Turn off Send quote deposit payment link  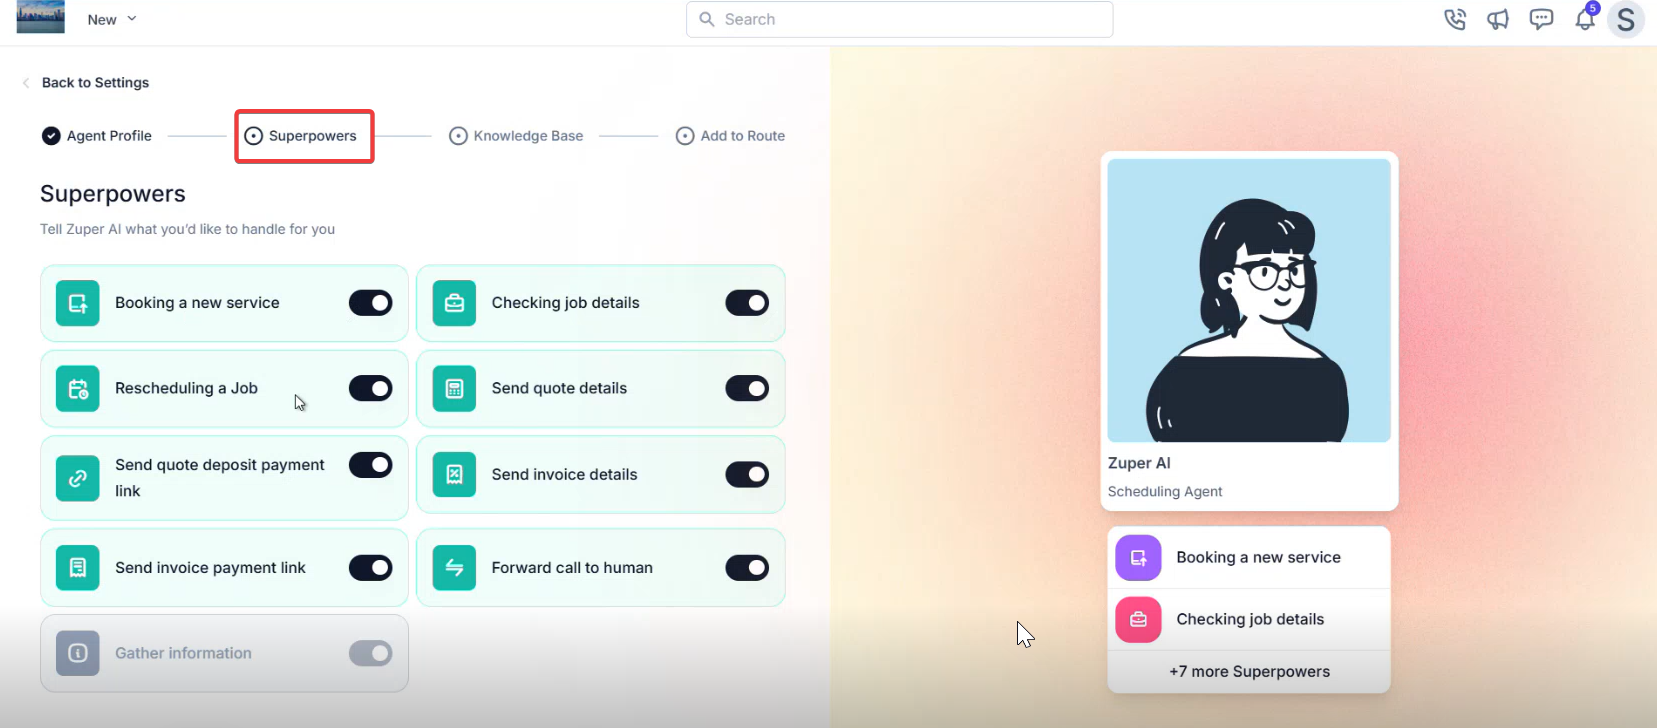370,465
